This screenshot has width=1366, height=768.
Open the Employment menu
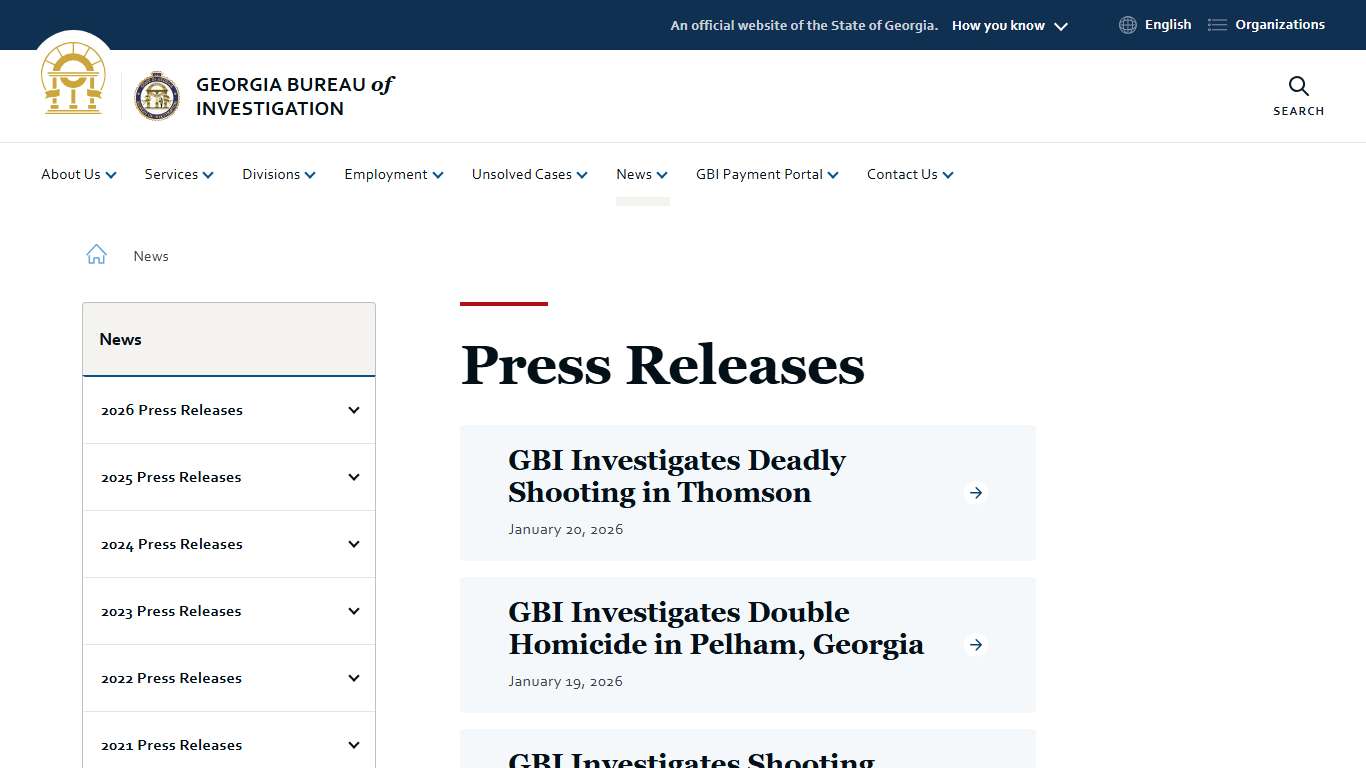coord(392,174)
